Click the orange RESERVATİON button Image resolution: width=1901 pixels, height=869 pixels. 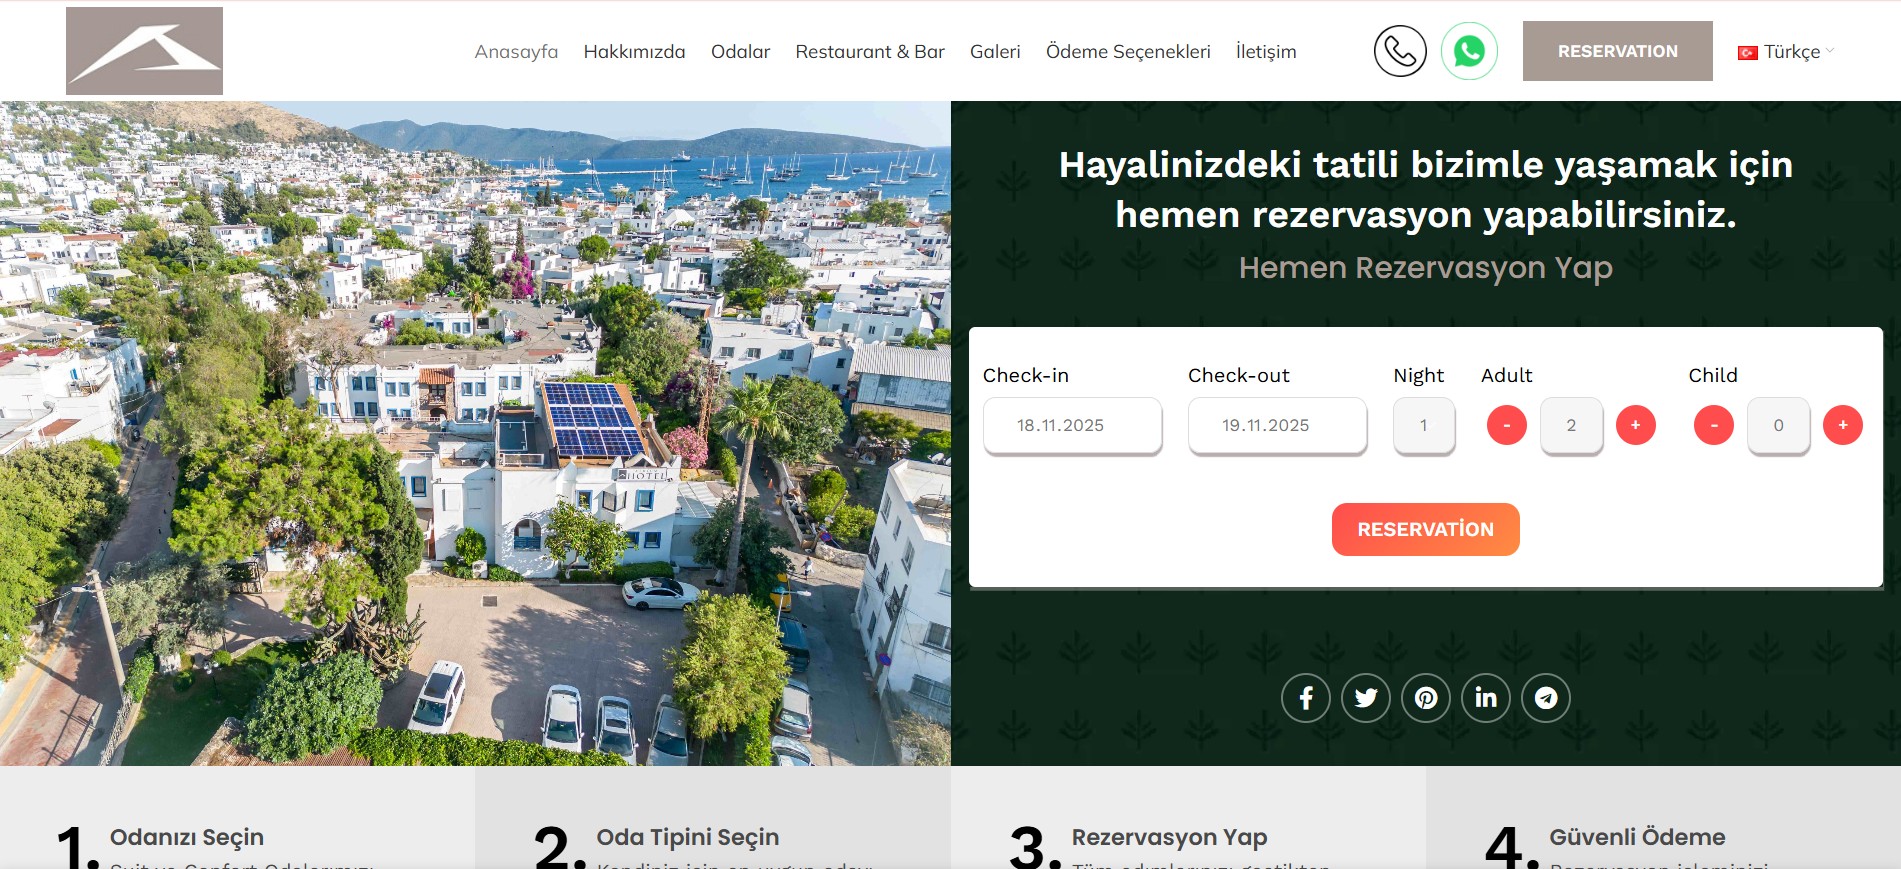tap(1425, 529)
